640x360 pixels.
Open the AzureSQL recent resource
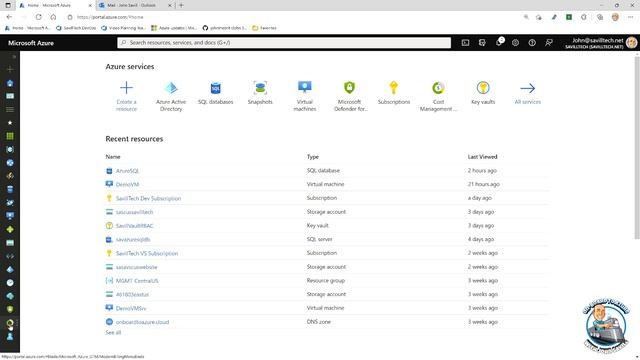127,171
